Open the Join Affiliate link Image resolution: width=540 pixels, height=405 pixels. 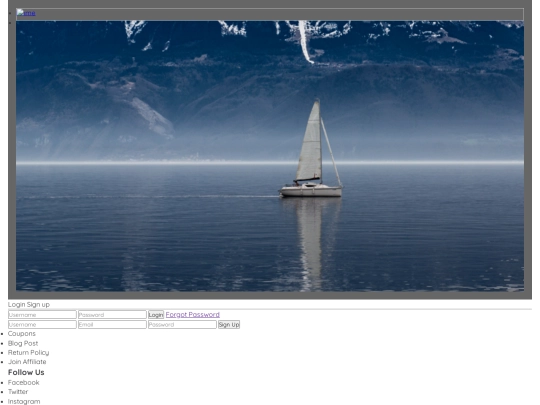(x=27, y=362)
